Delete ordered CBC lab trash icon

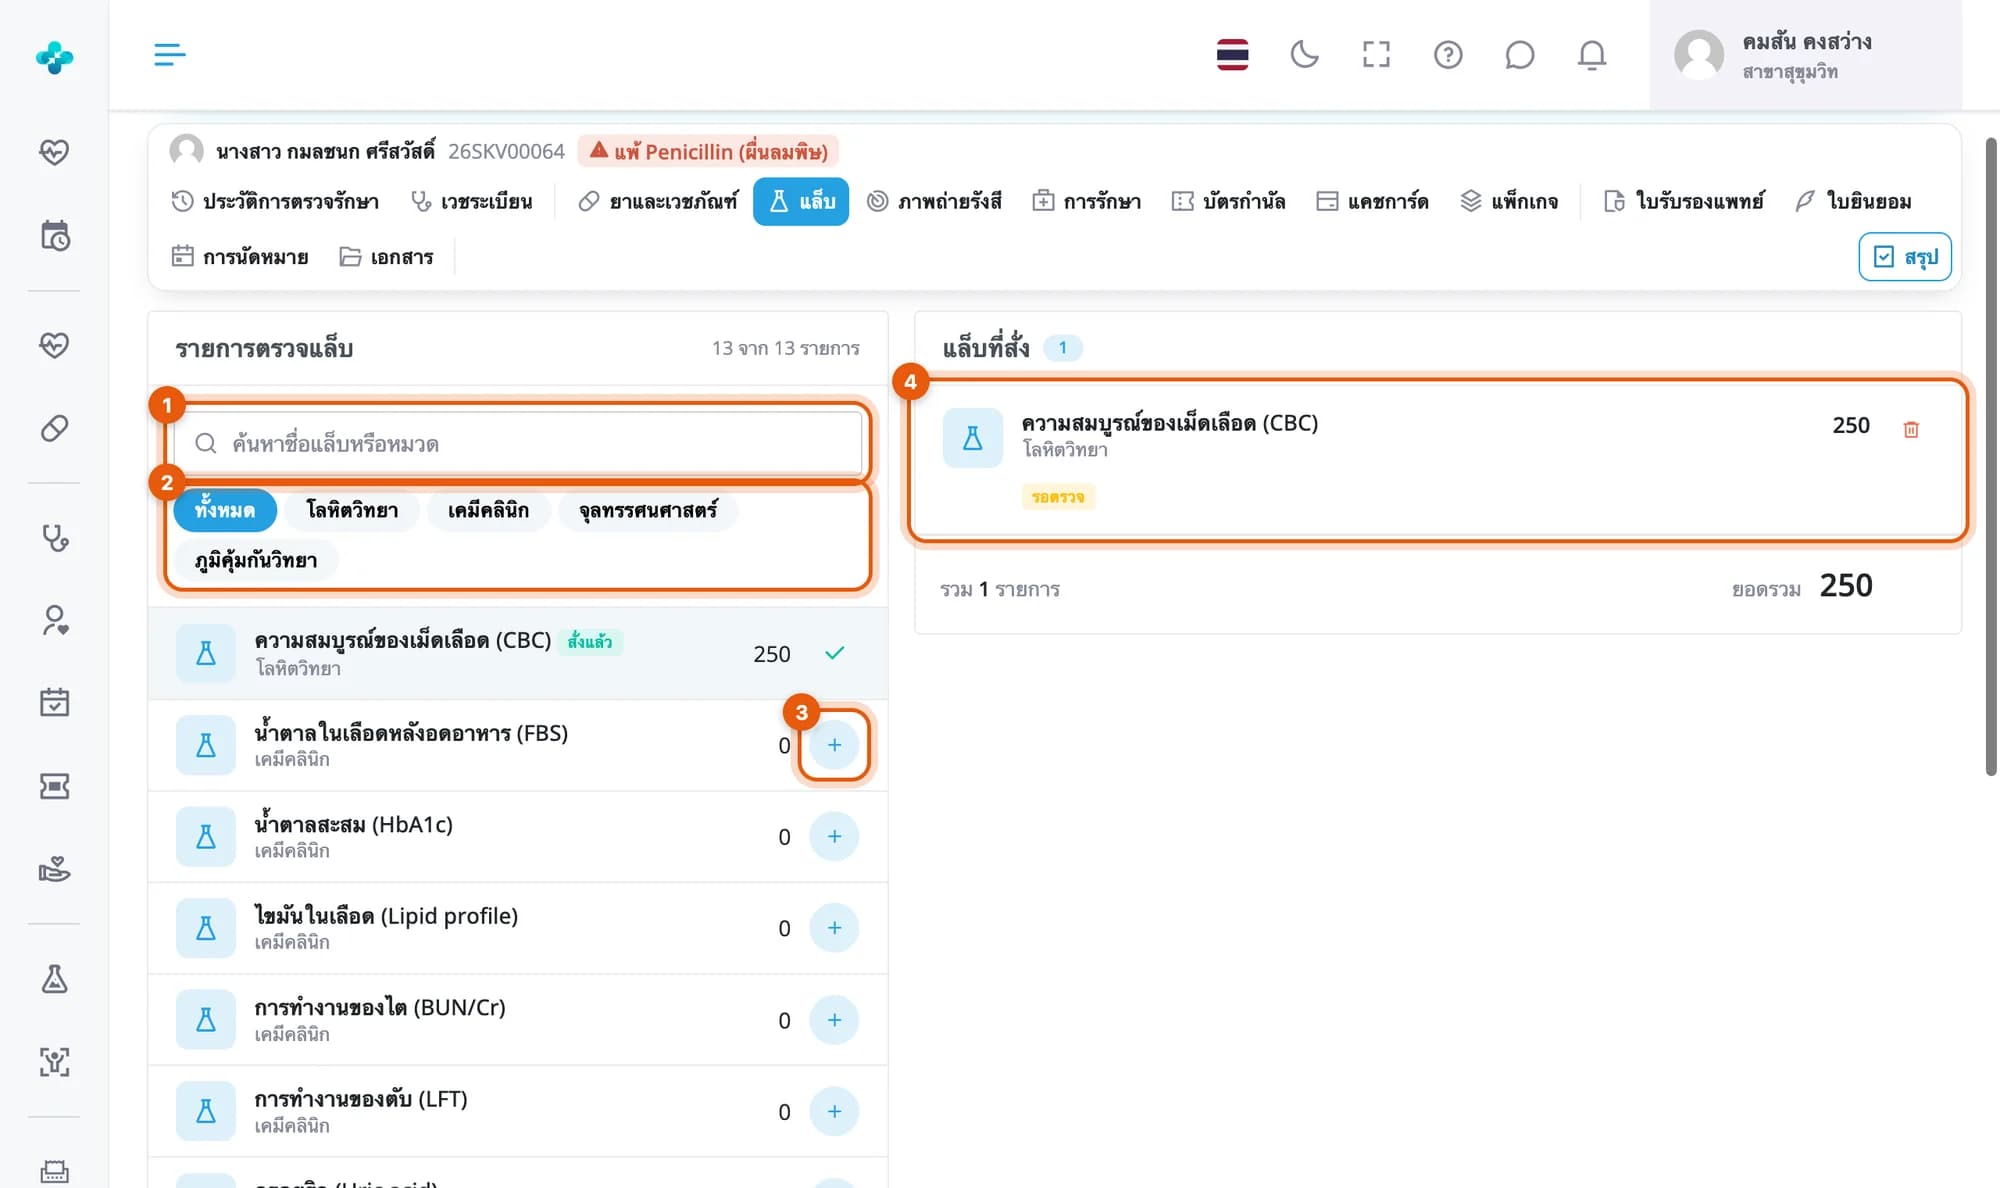click(x=1911, y=429)
